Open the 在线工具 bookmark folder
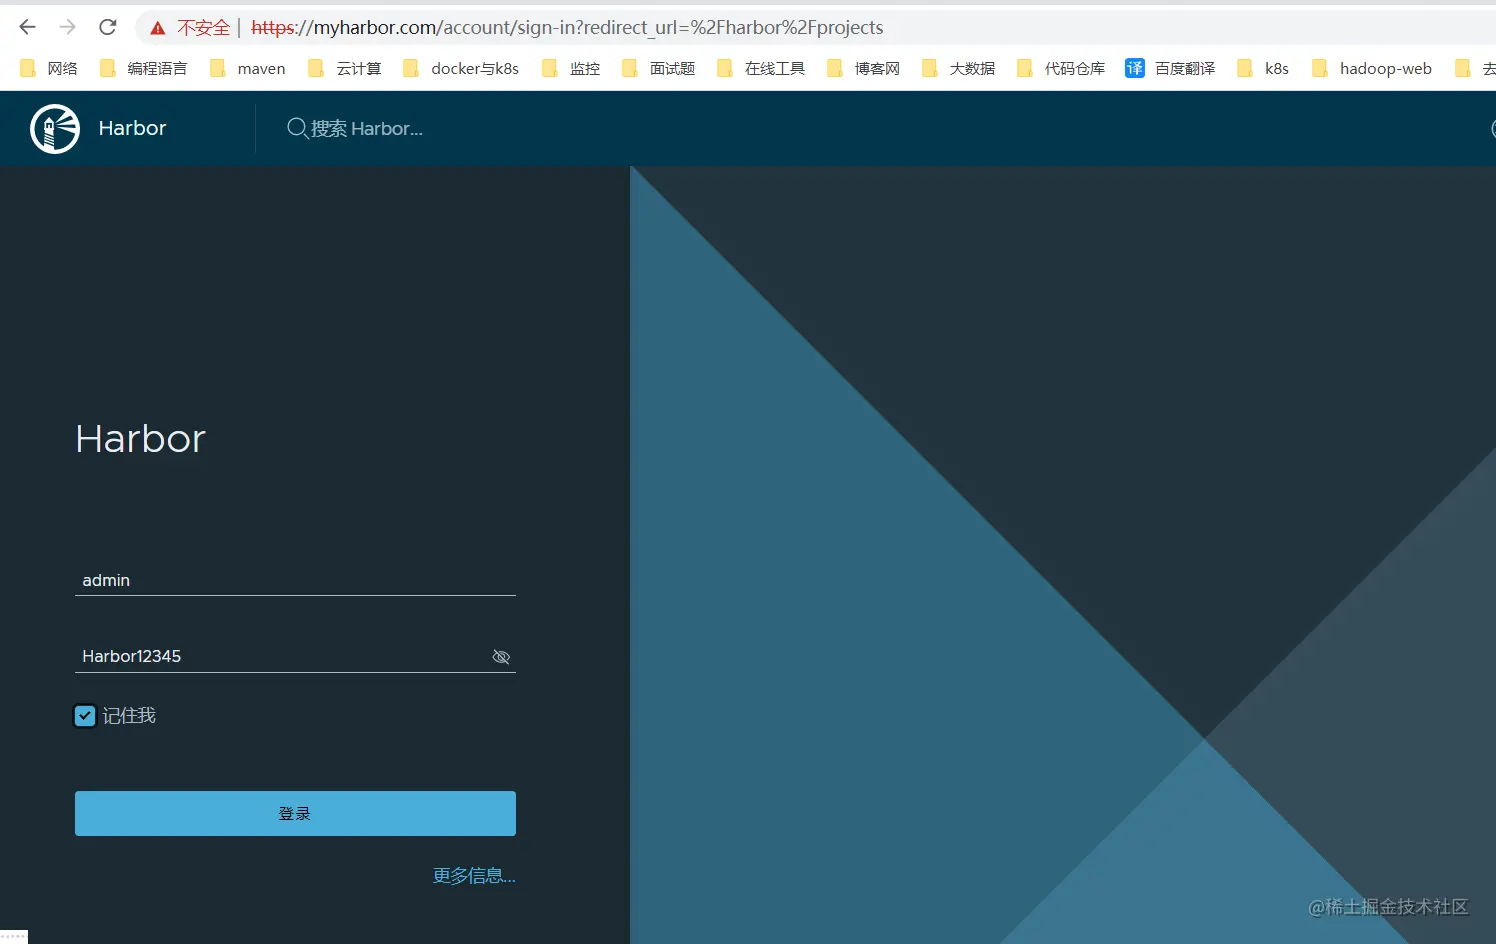Viewport: 1496px width, 944px height. pos(761,68)
